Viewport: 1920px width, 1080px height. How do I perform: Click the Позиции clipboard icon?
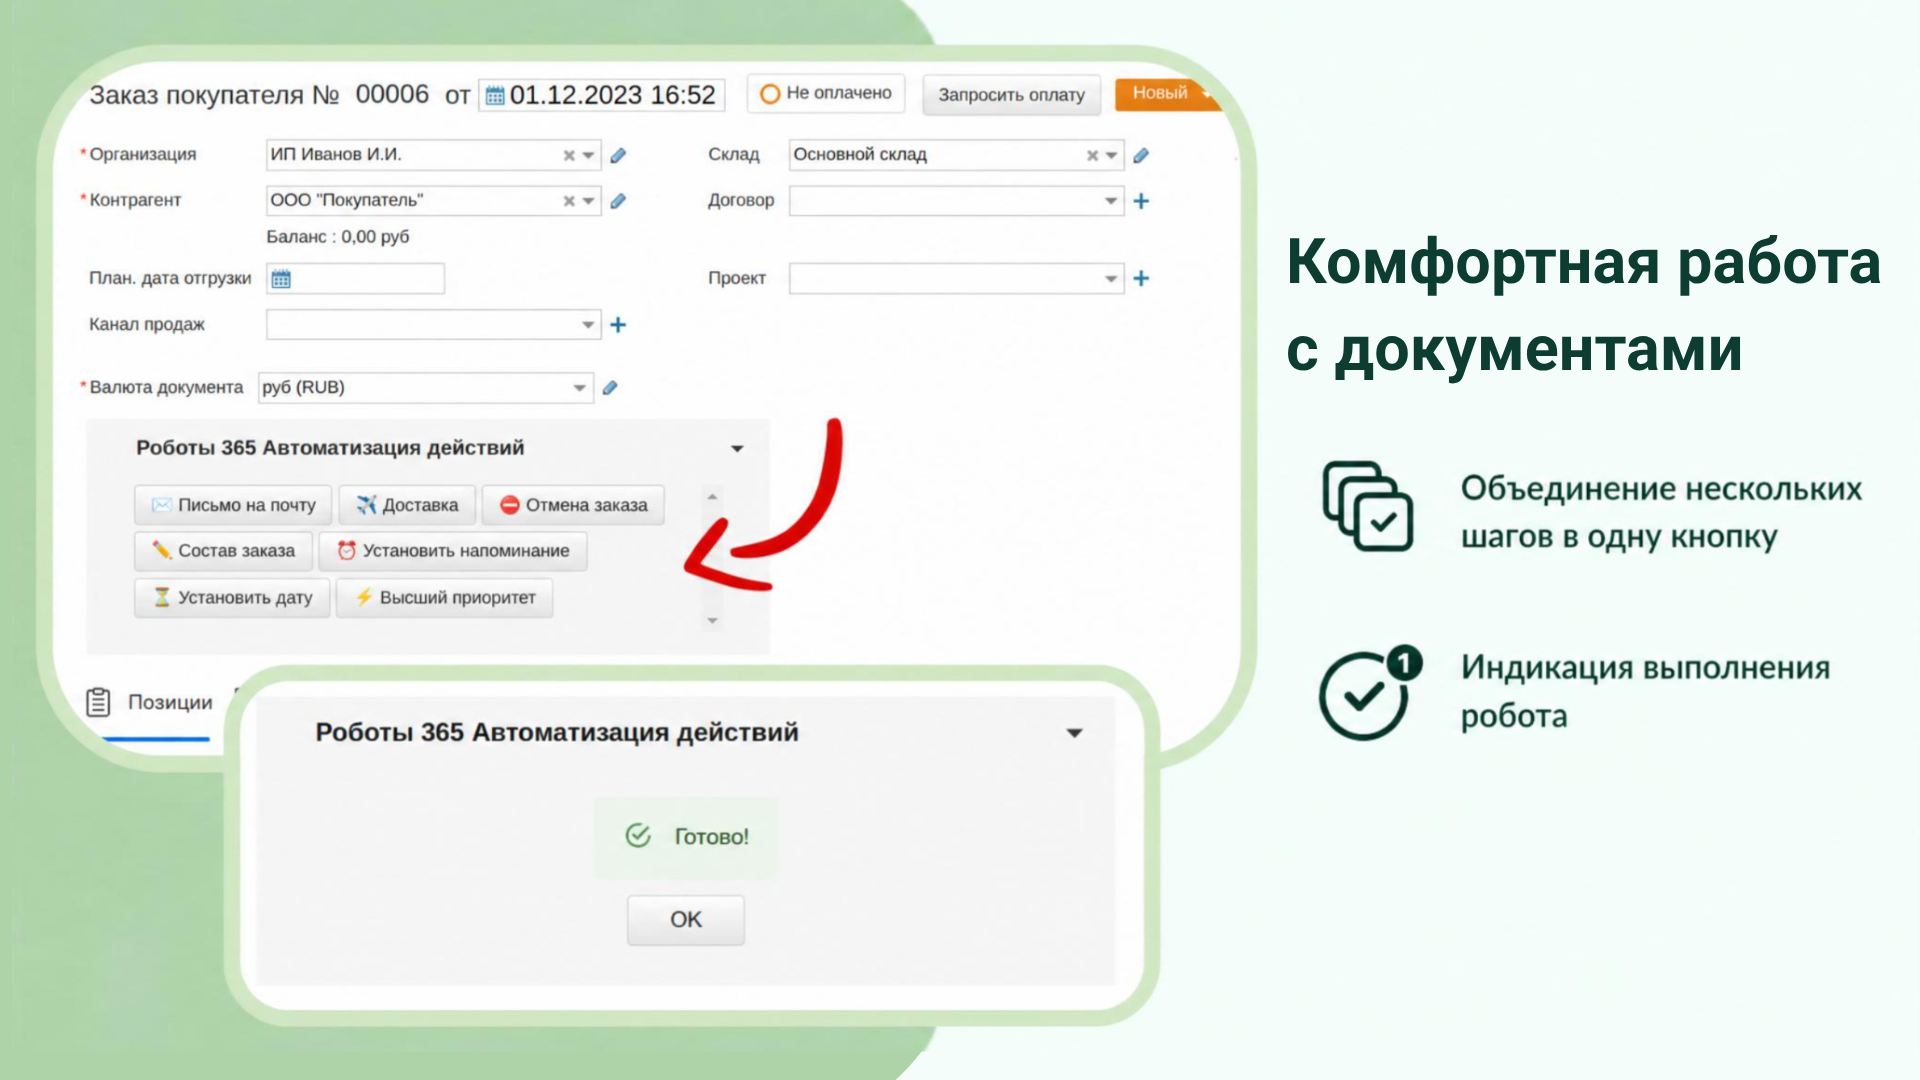point(98,702)
